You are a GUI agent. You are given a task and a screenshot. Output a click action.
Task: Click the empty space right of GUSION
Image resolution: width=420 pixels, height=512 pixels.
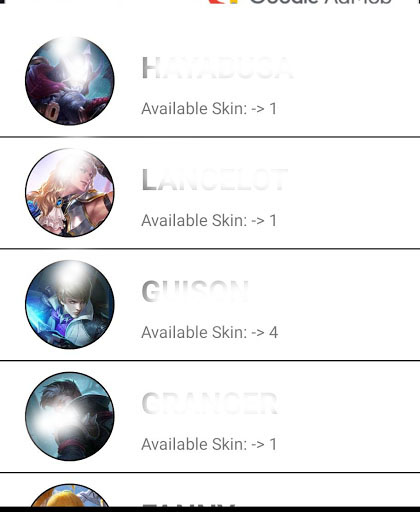click(333, 291)
